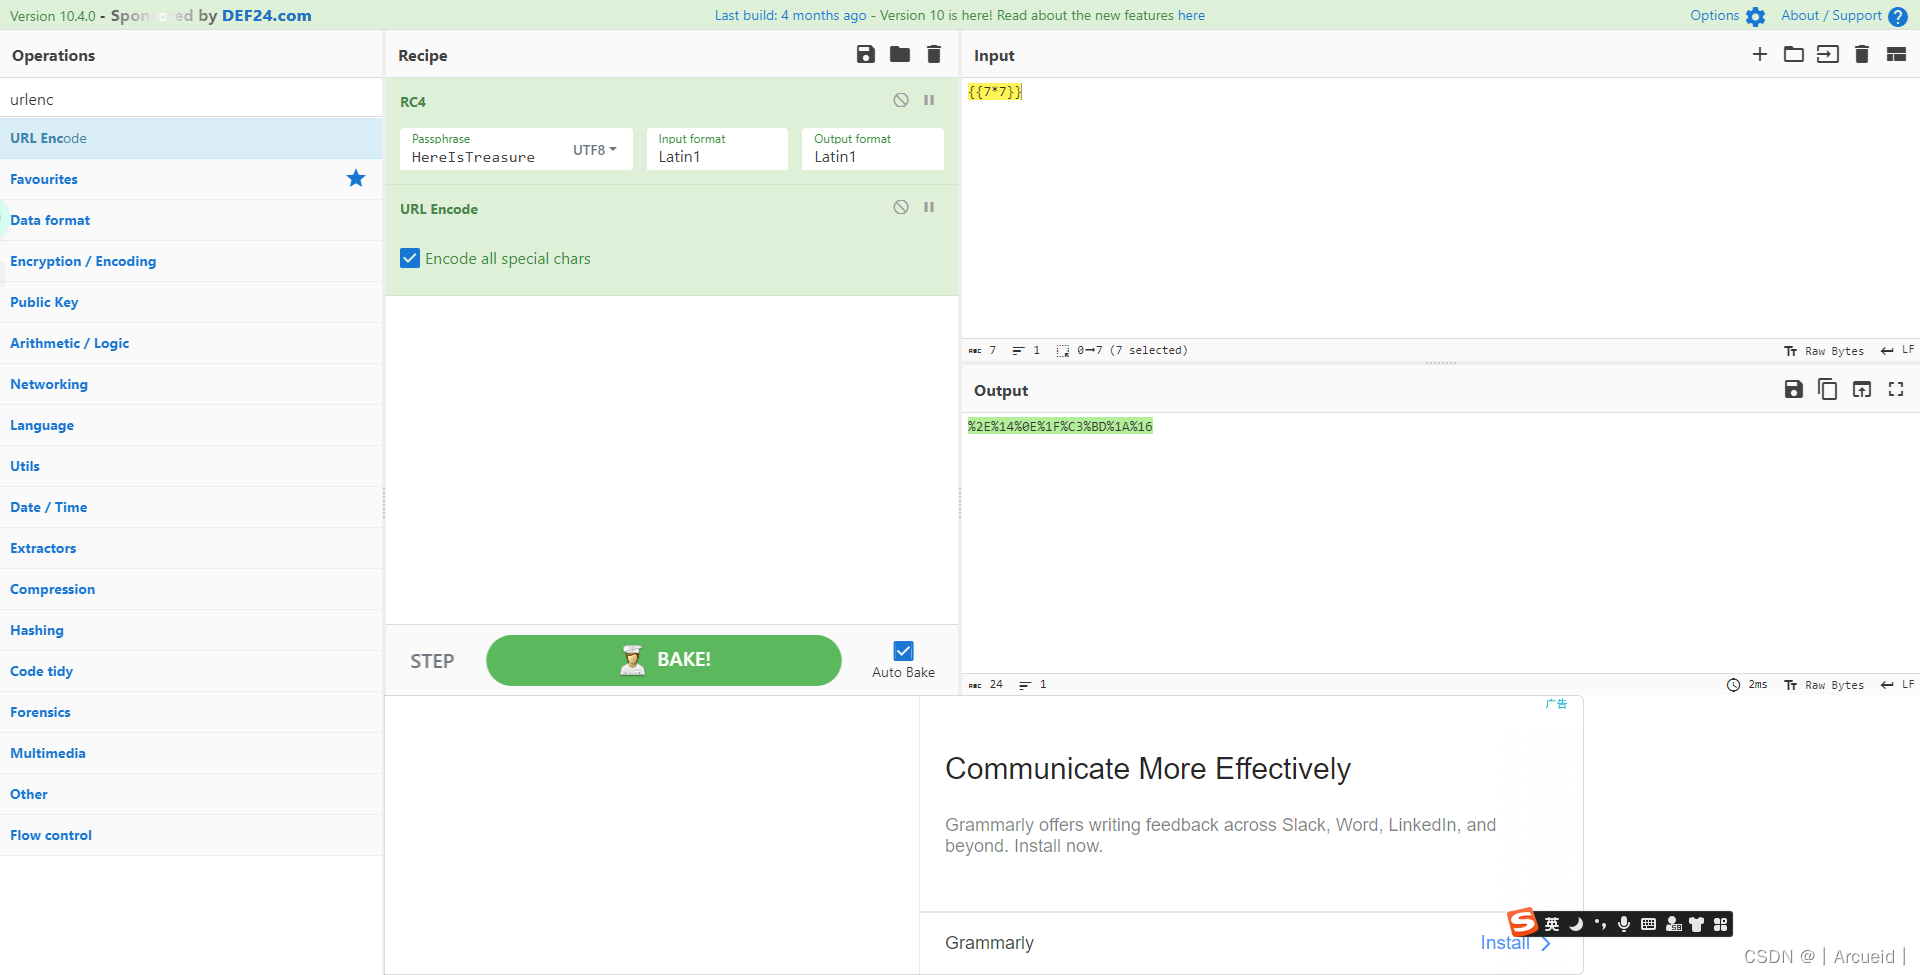Screen dimensions: 1920x975
Task: Disable the URL Encode operation
Action: coord(901,207)
